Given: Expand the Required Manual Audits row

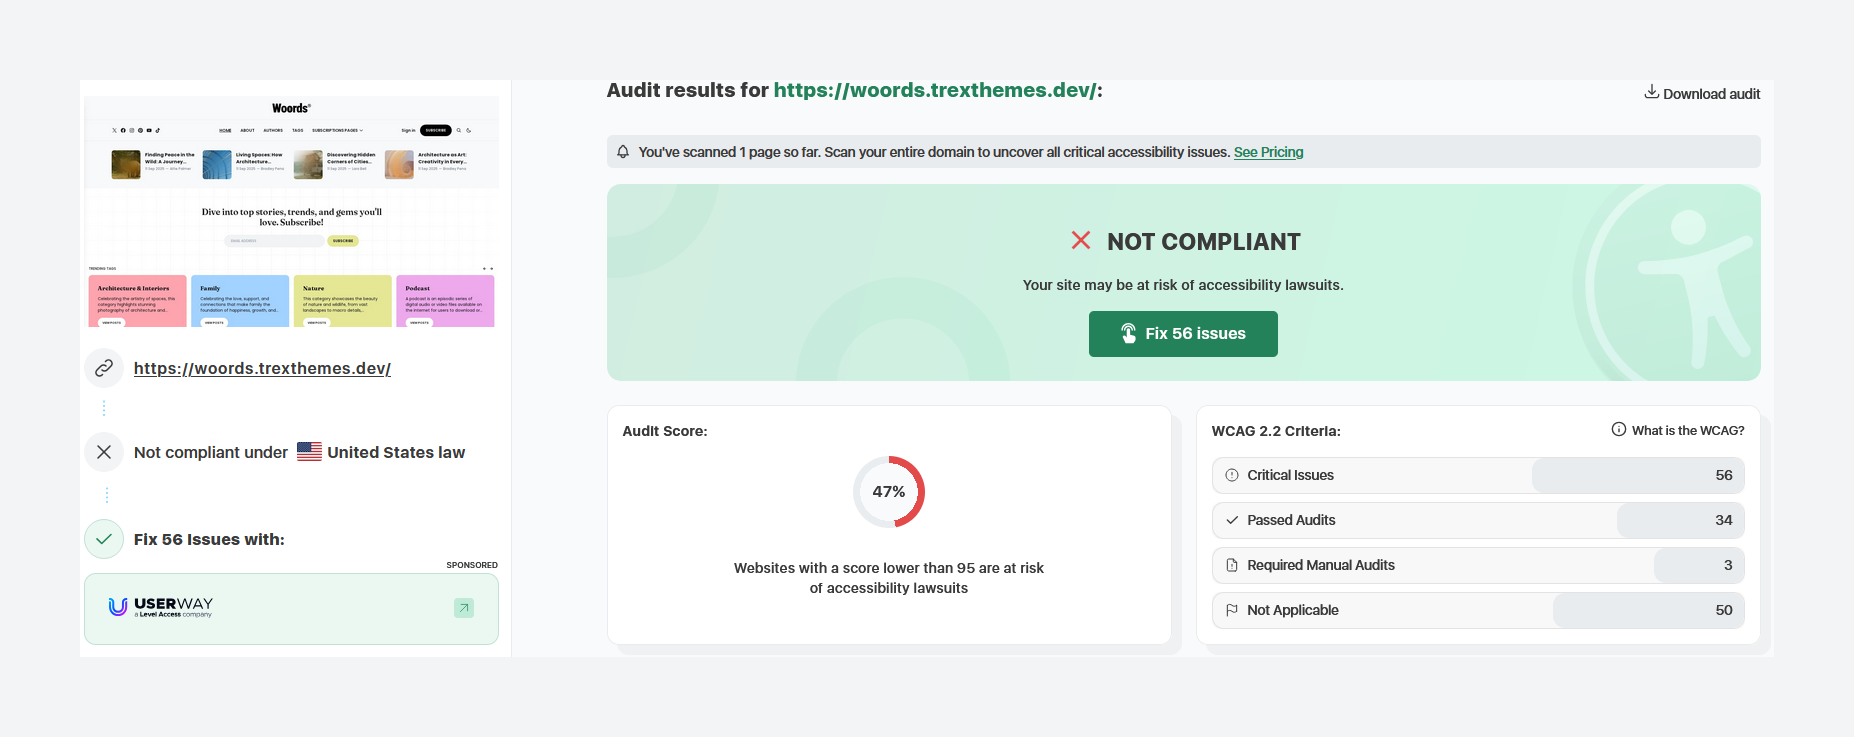Looking at the screenshot, I should pyautogui.click(x=1477, y=565).
